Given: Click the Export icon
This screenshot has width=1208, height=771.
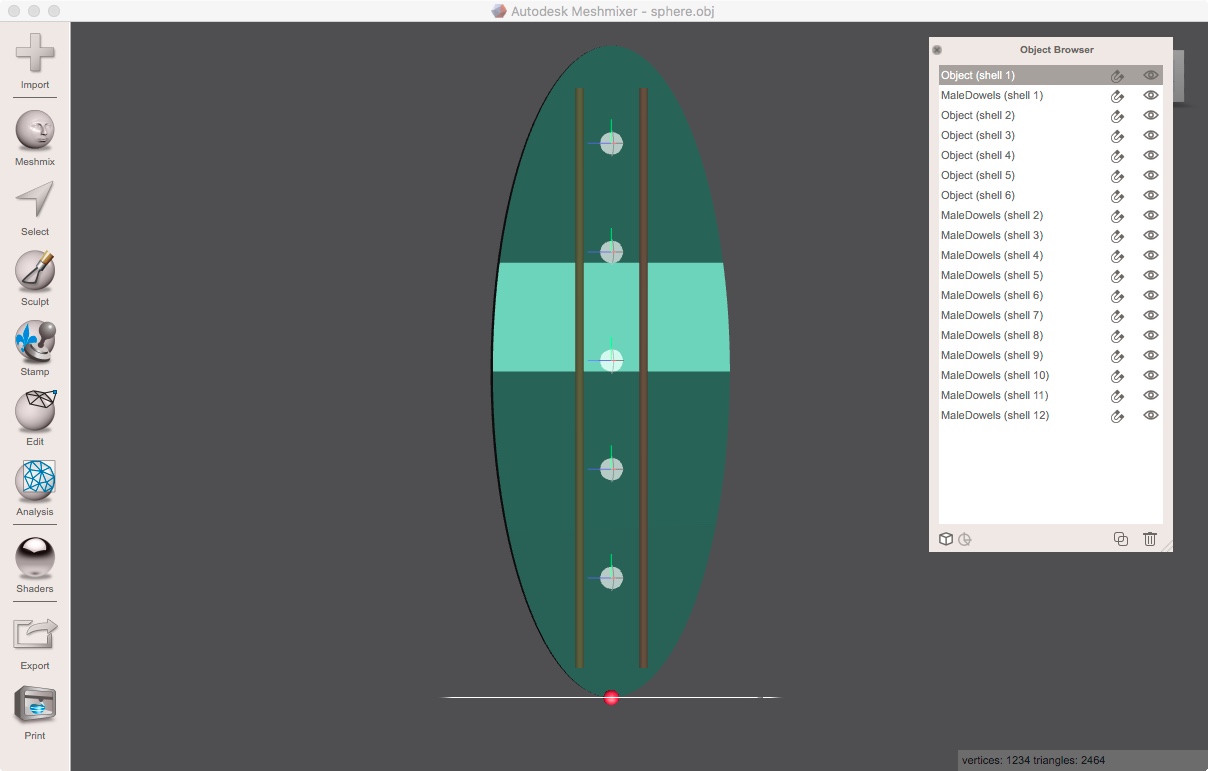Looking at the screenshot, I should tap(35, 634).
